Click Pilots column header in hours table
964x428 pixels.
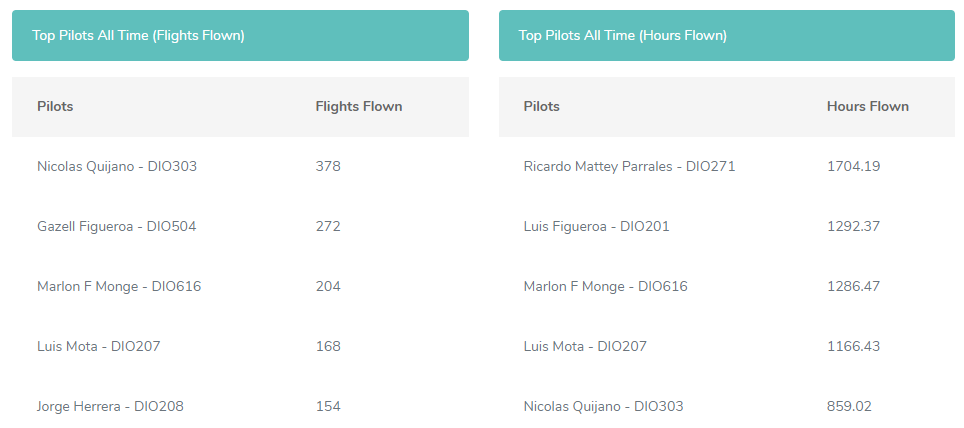[x=542, y=106]
